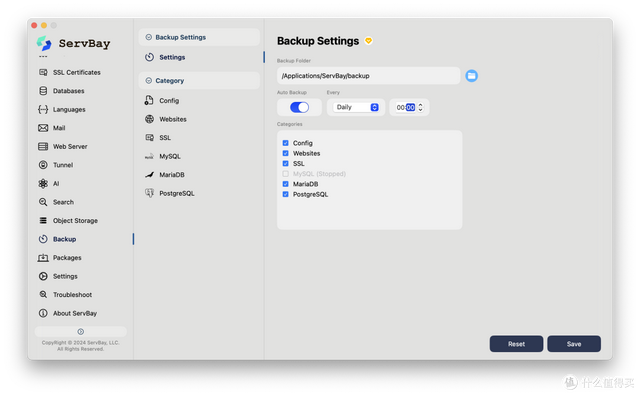Click the 'Object Storage' label in sidebar
Image resolution: width=640 pixels, height=396 pixels.
click(76, 220)
